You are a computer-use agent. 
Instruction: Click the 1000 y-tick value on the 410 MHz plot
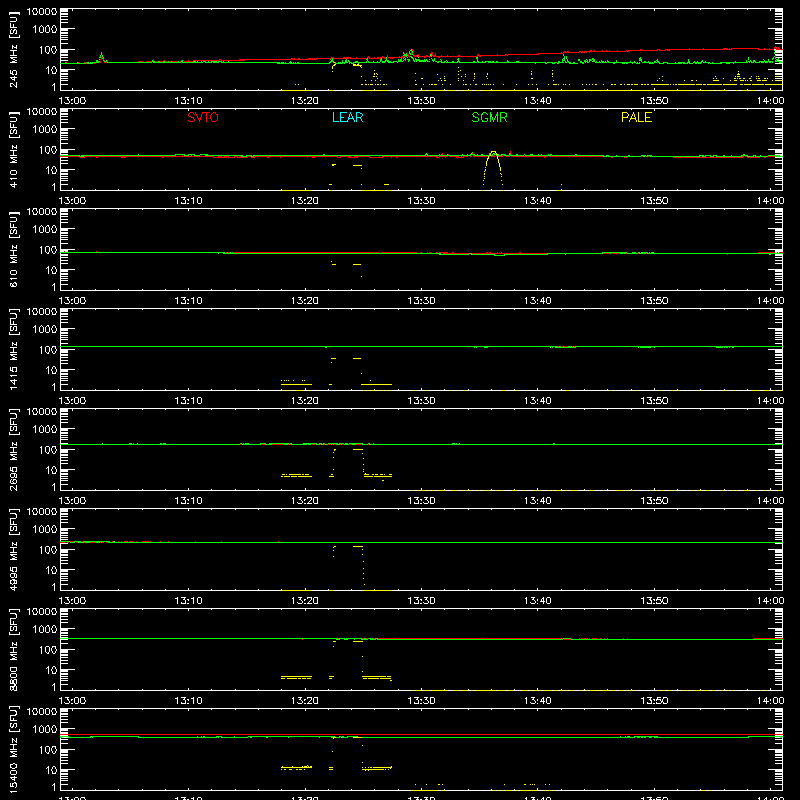coord(45,130)
